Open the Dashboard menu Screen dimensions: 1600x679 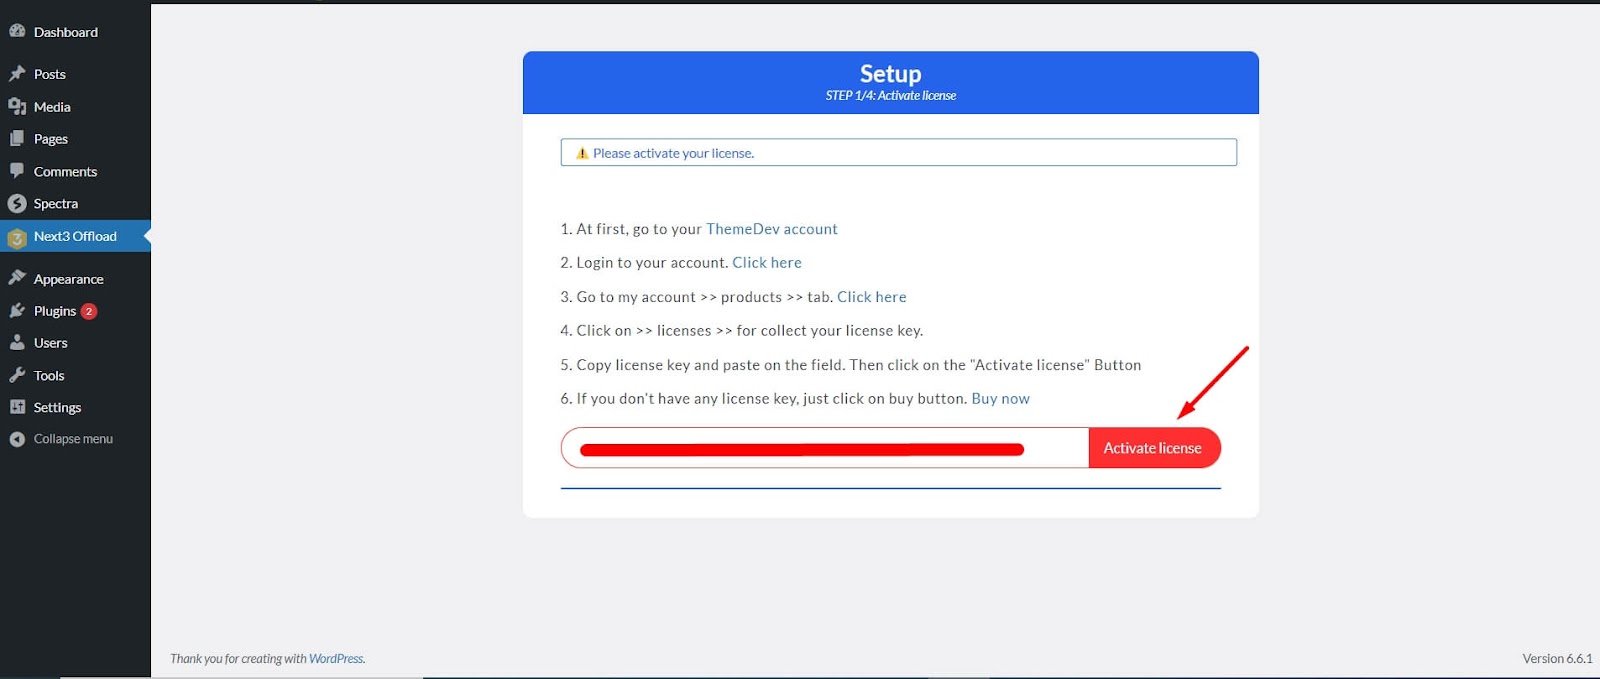[x=66, y=32]
